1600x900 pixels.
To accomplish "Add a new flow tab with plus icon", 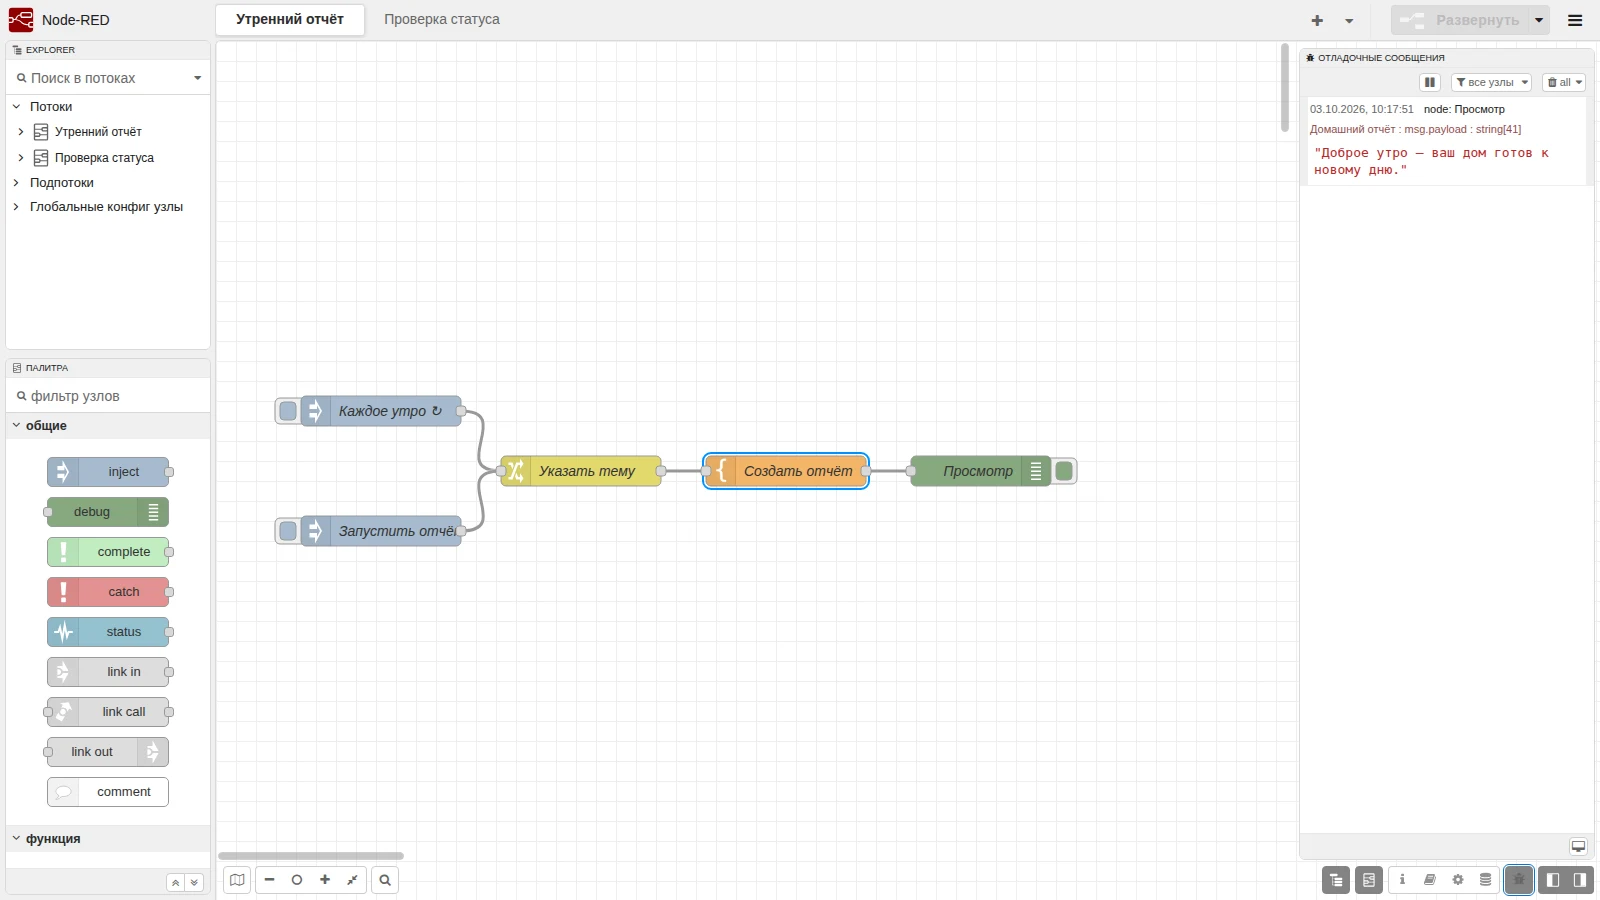I will [1317, 20].
